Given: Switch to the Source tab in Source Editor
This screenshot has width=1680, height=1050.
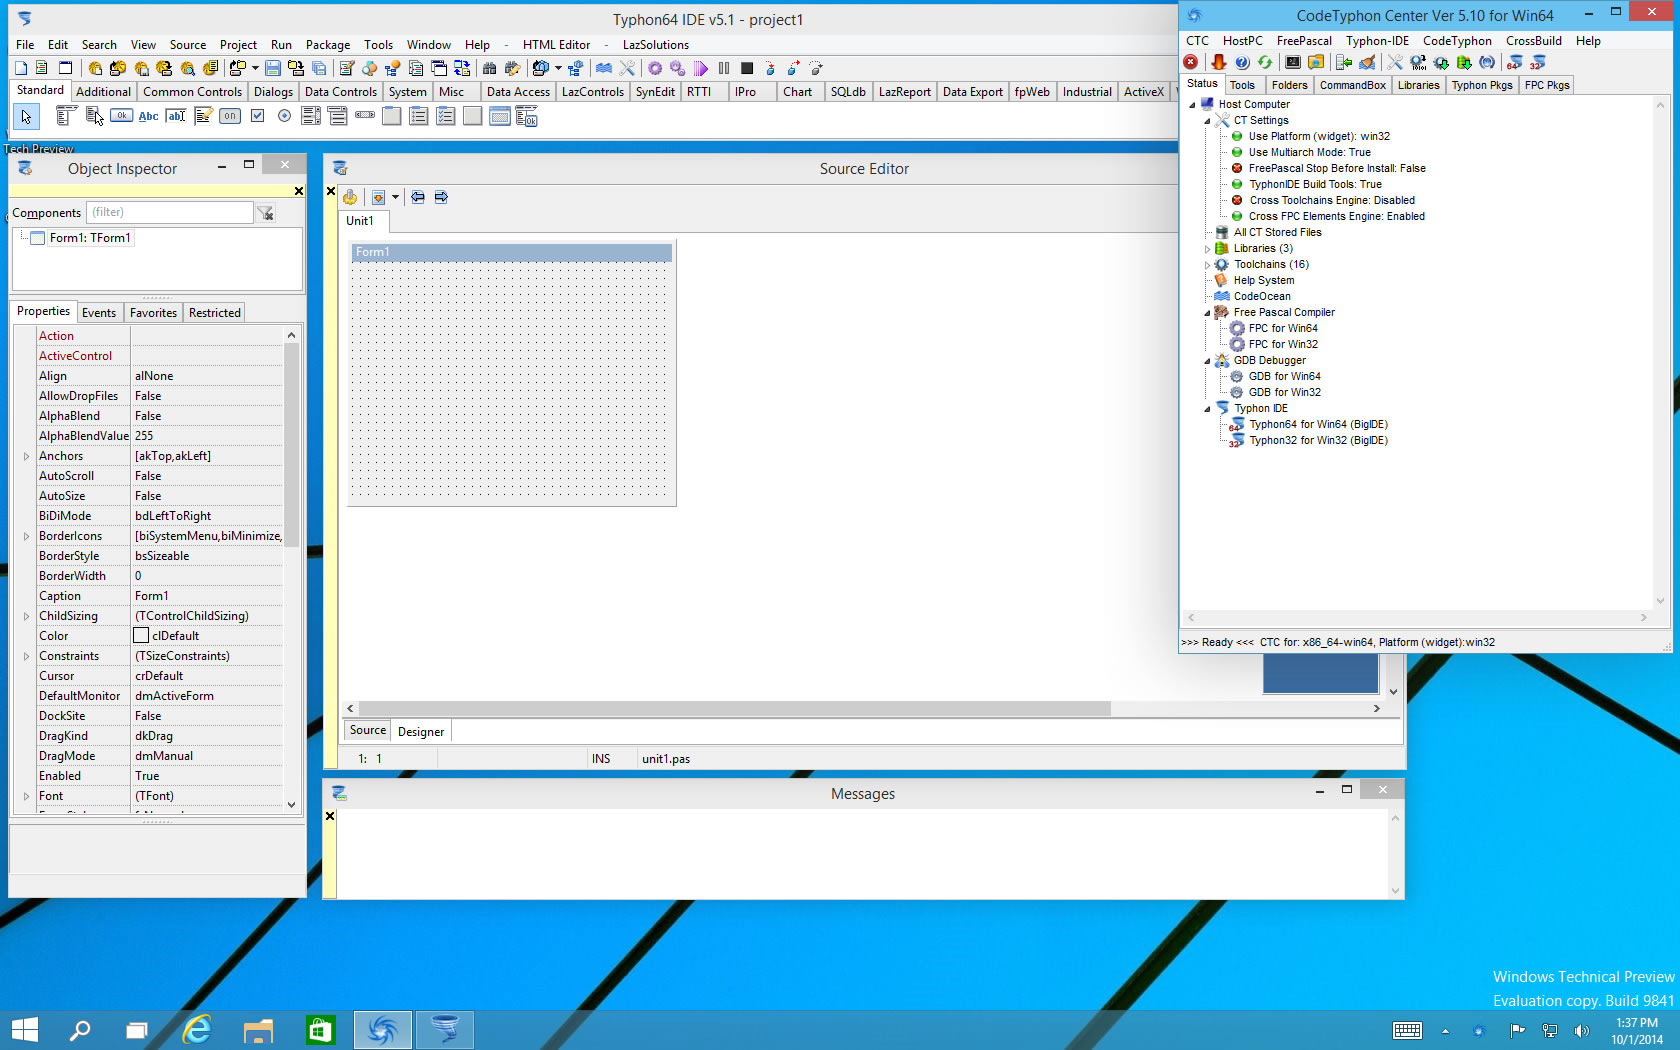Looking at the screenshot, I should click(x=367, y=731).
